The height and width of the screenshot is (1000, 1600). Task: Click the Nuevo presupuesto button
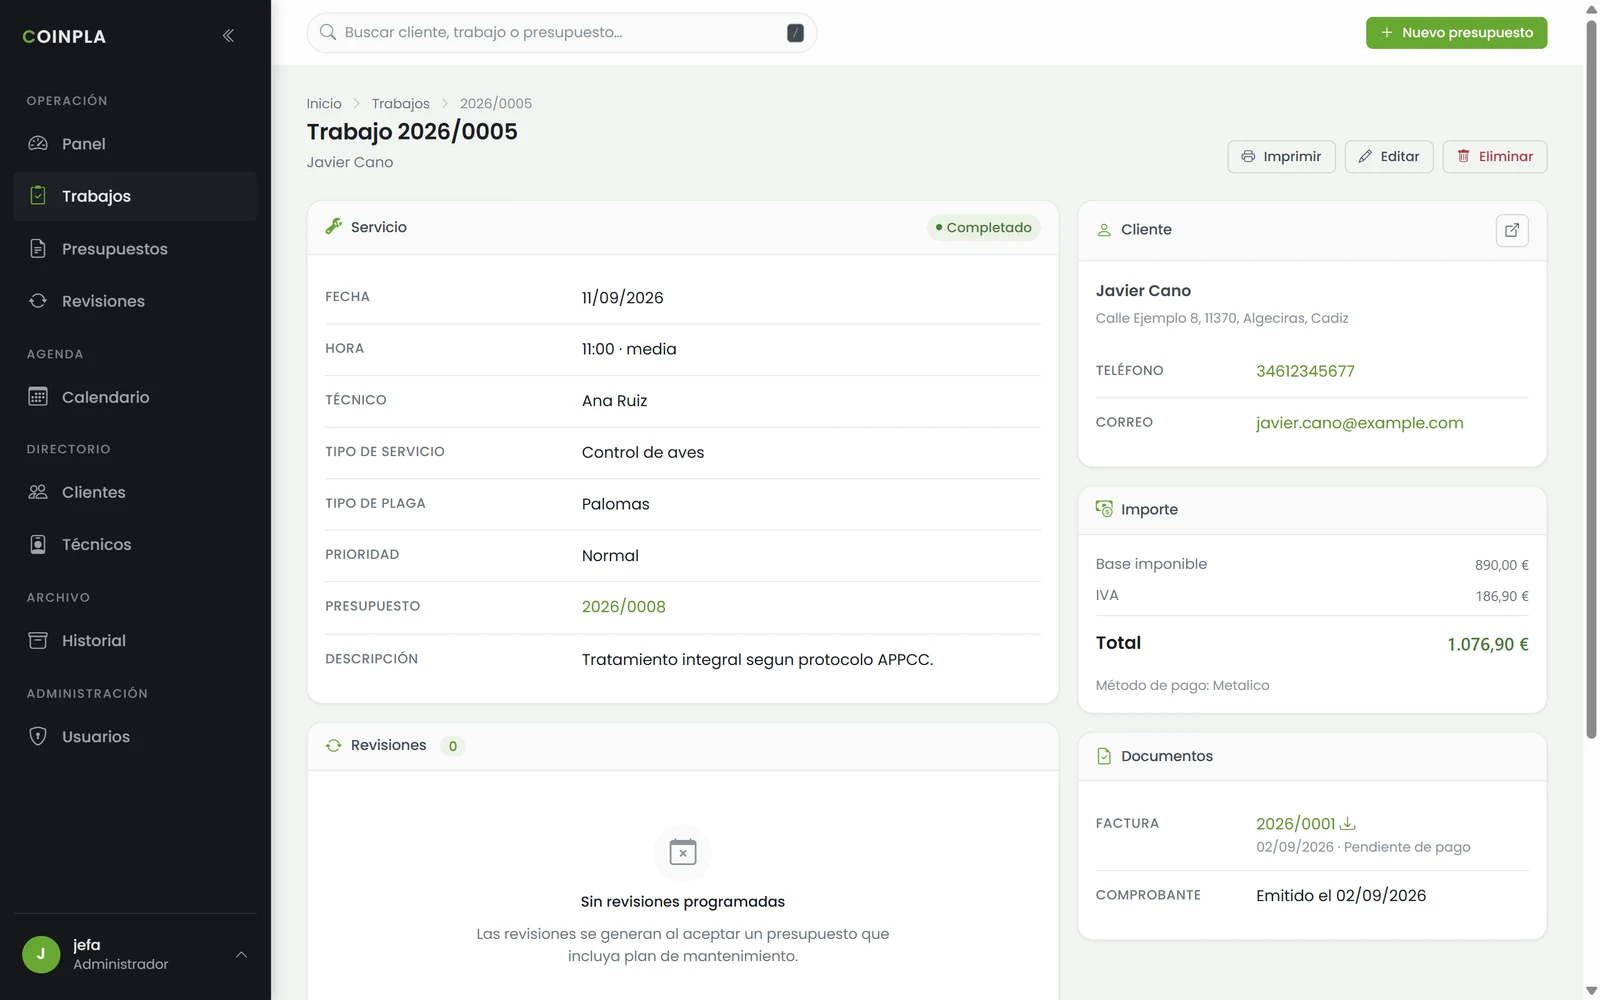click(x=1456, y=33)
